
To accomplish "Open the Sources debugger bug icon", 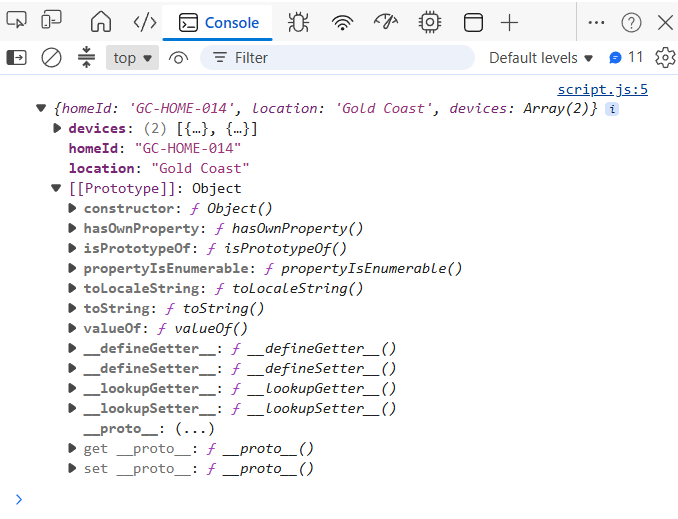I will tap(298, 22).
